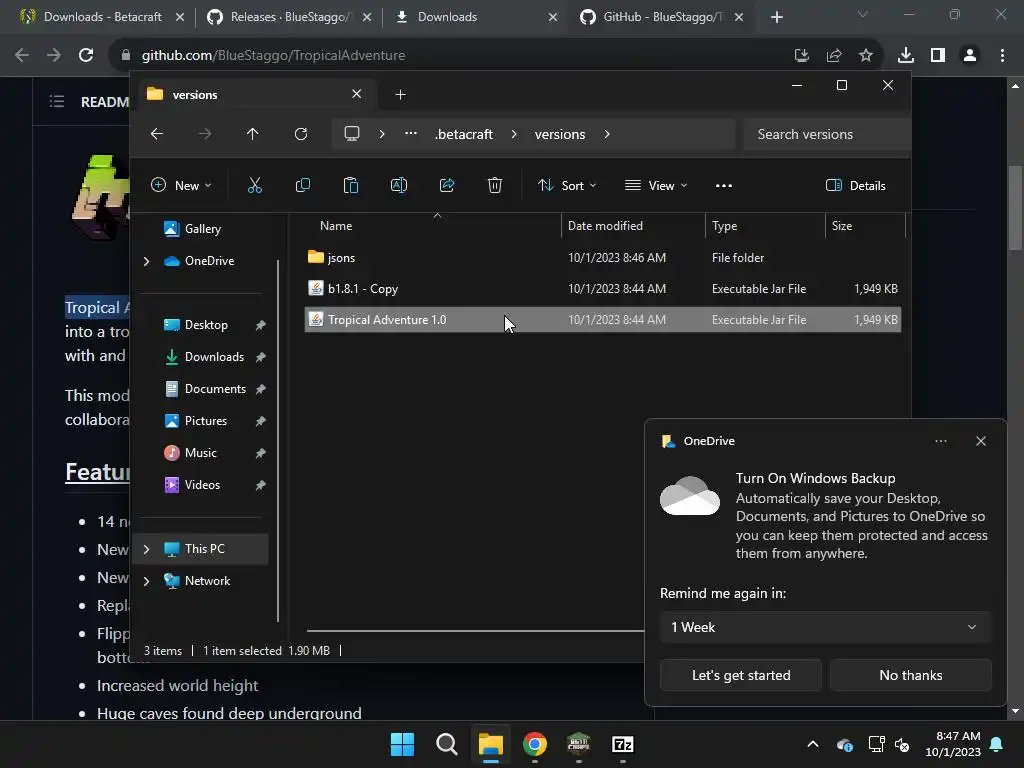The height and width of the screenshot is (768, 1024).
Task: Click the Paste clipboard icon
Action: 351,185
